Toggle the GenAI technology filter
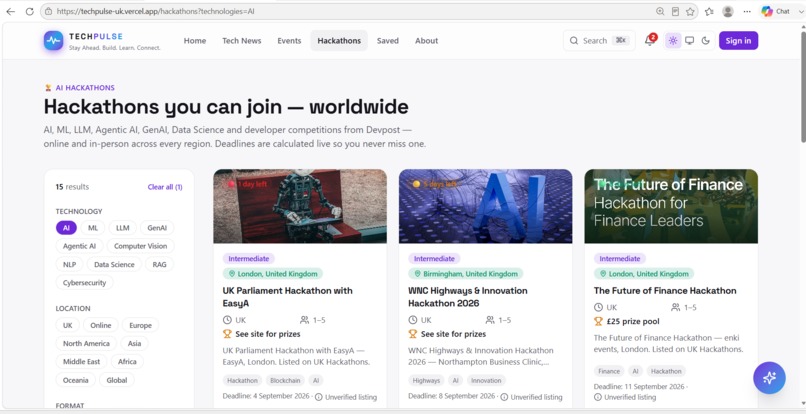 [157, 228]
